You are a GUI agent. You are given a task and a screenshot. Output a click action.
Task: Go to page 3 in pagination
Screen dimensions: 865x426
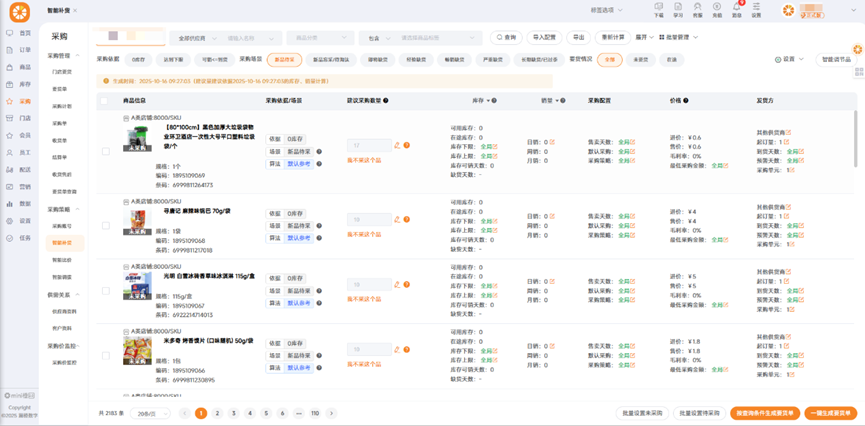click(234, 413)
